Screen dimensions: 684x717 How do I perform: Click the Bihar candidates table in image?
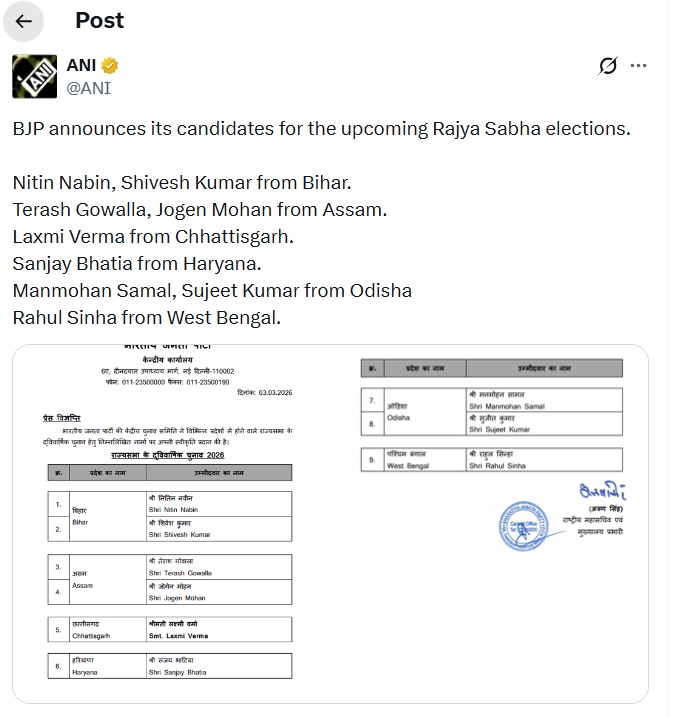click(x=169, y=516)
